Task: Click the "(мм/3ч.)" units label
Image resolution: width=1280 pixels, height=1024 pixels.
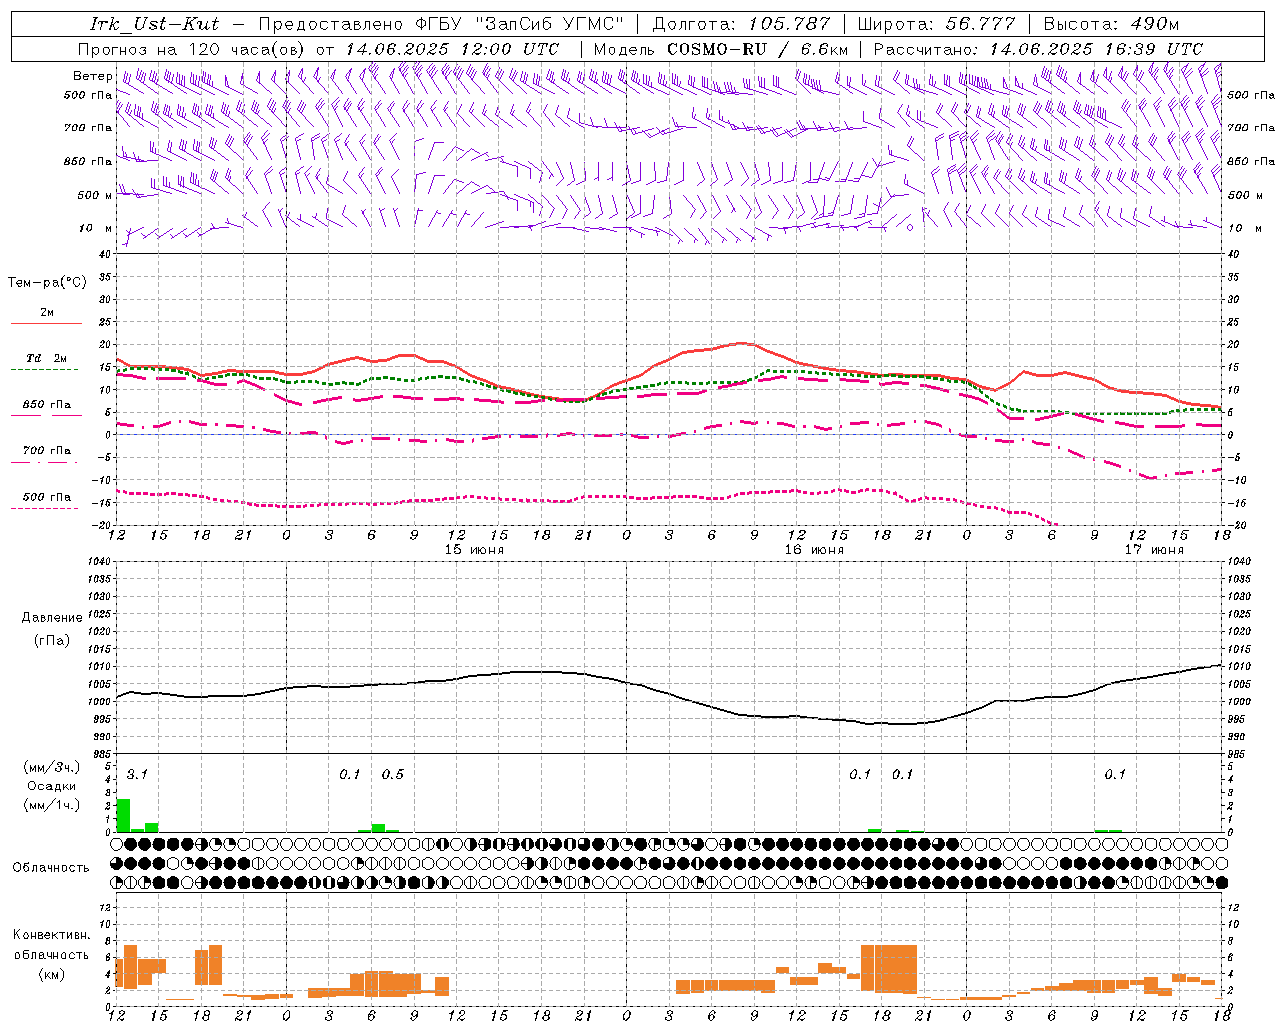Action: [x=51, y=767]
